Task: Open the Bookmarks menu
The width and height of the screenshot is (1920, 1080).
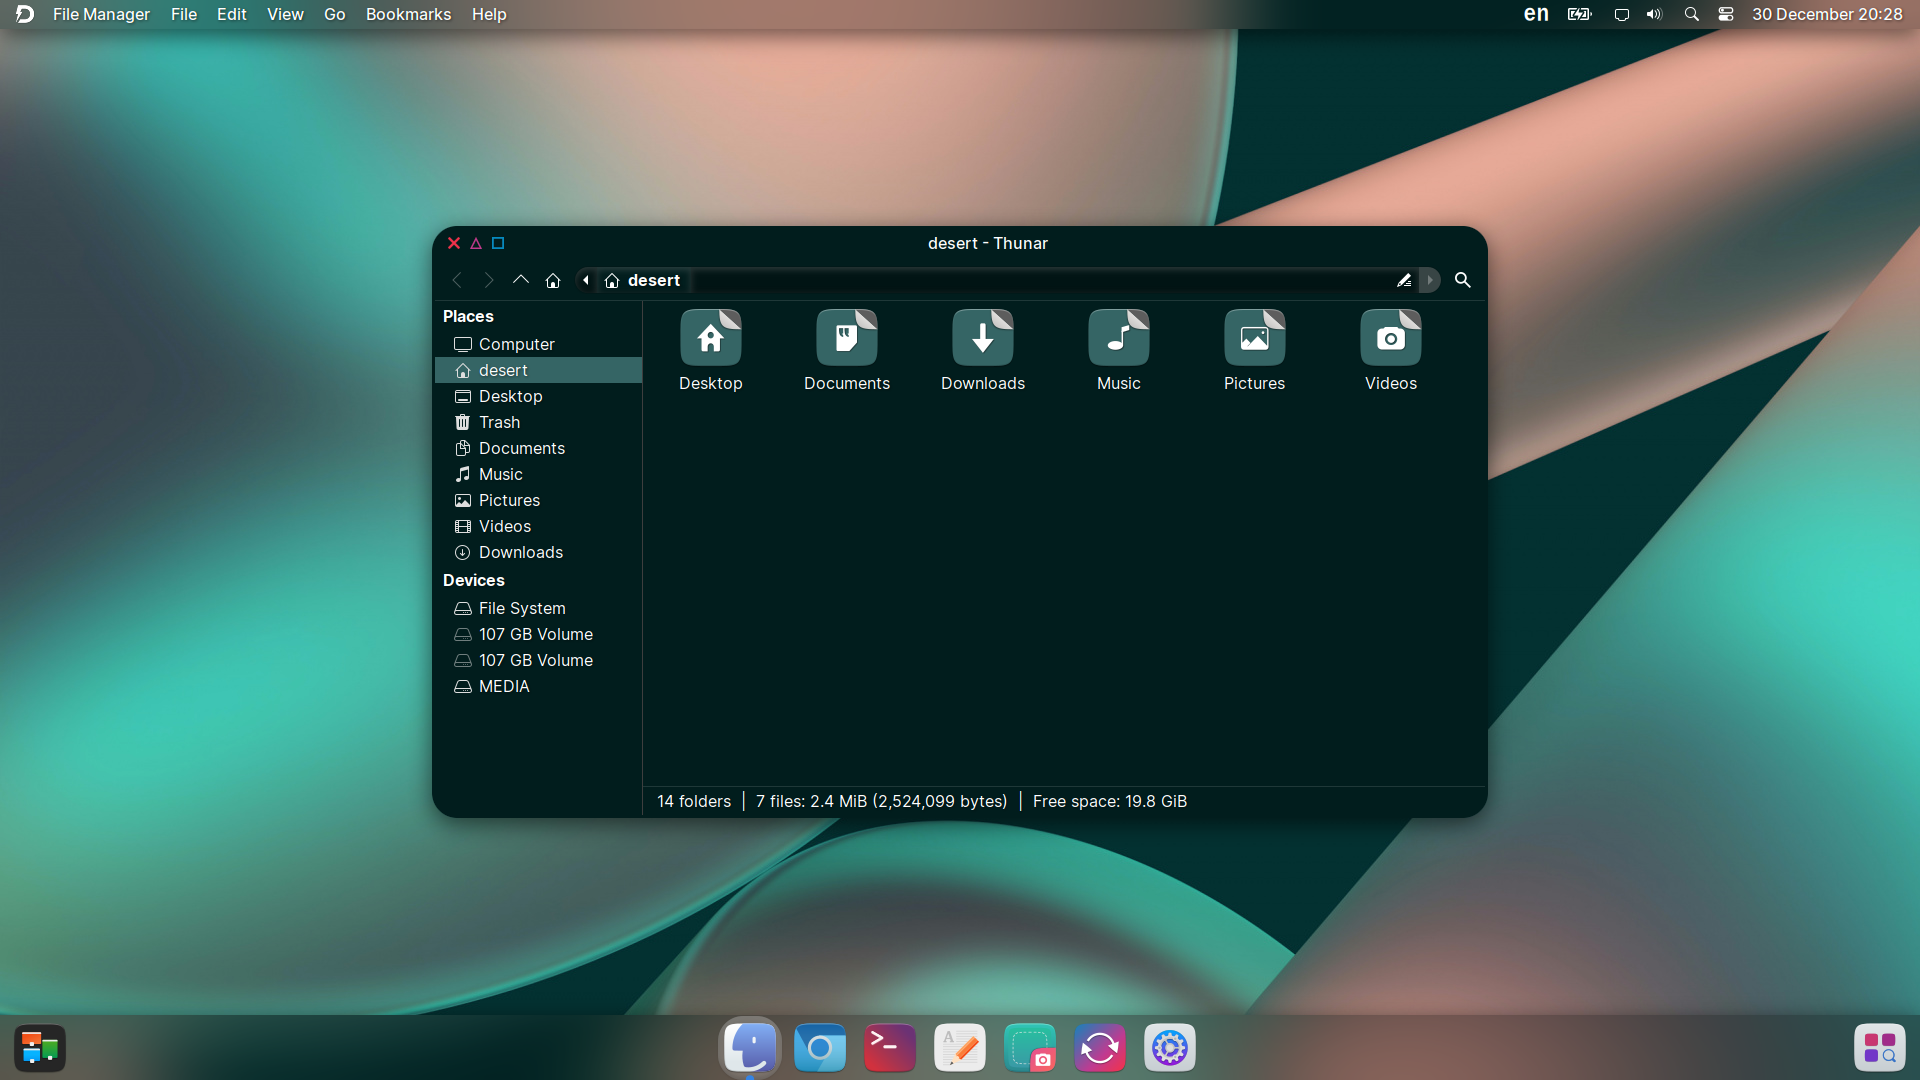Action: pos(408,14)
